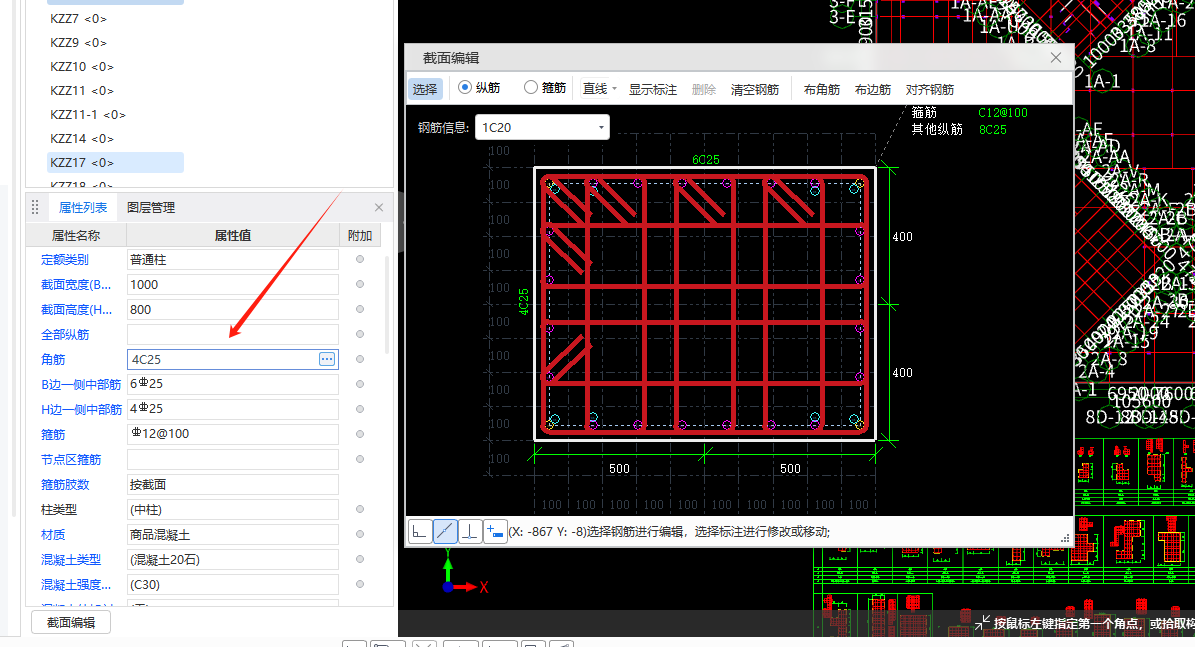This screenshot has width=1195, height=647.
Task: Click 按截面 value for 箍筋胶数
Action: (x=232, y=485)
